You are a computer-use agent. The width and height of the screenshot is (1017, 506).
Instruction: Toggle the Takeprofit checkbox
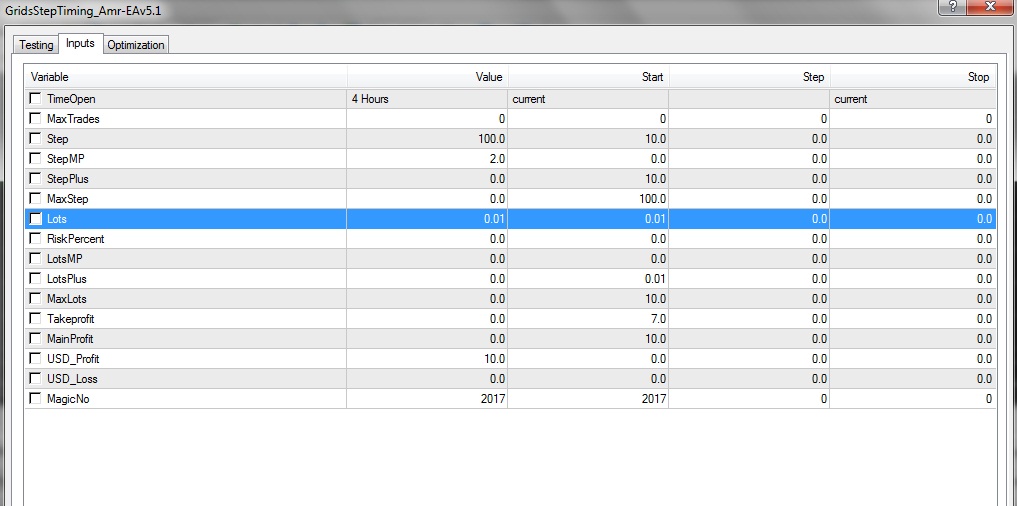tap(36, 319)
